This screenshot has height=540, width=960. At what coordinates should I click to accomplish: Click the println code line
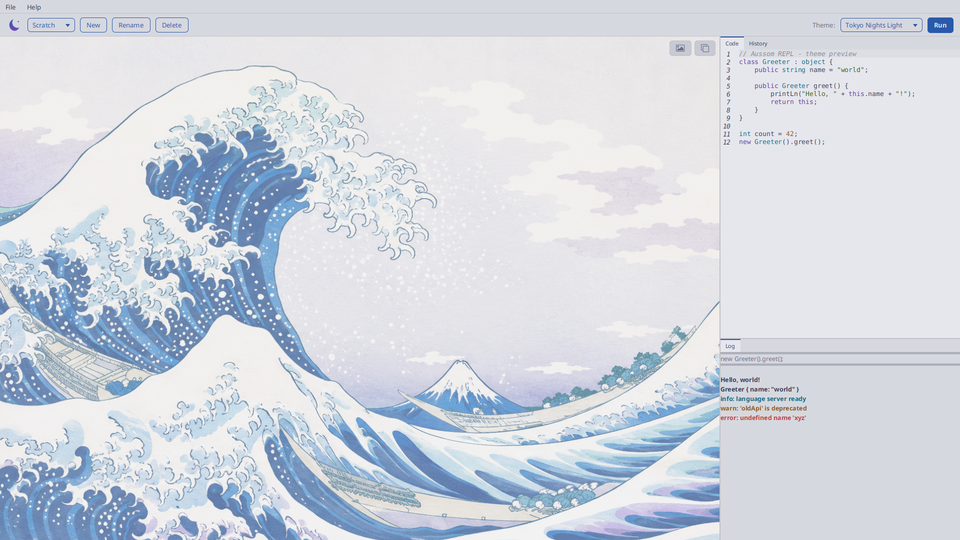(842, 94)
